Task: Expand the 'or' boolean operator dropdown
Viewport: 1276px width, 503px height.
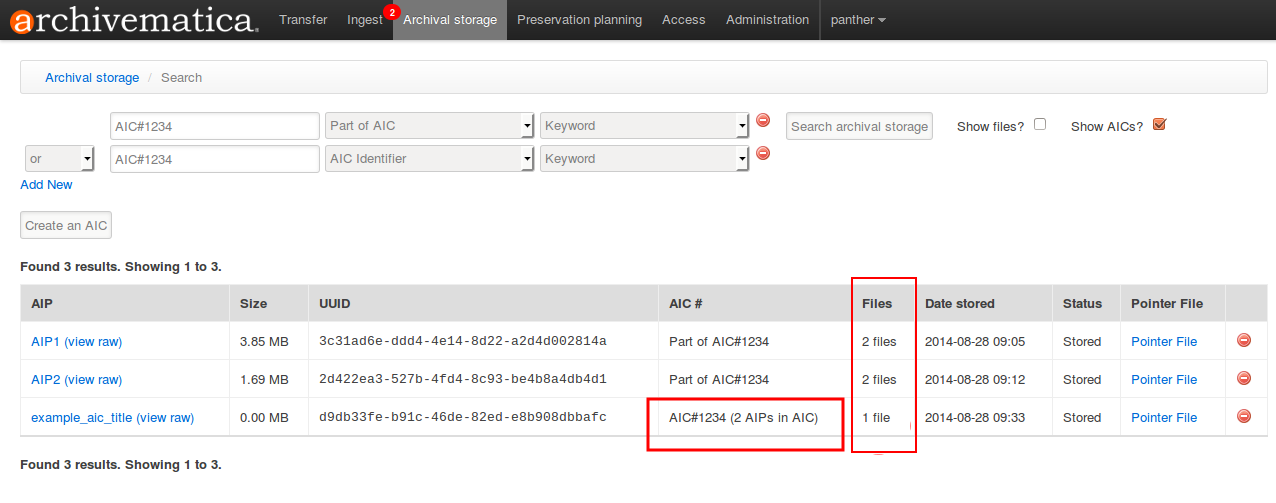Action: pyautogui.click(x=59, y=159)
